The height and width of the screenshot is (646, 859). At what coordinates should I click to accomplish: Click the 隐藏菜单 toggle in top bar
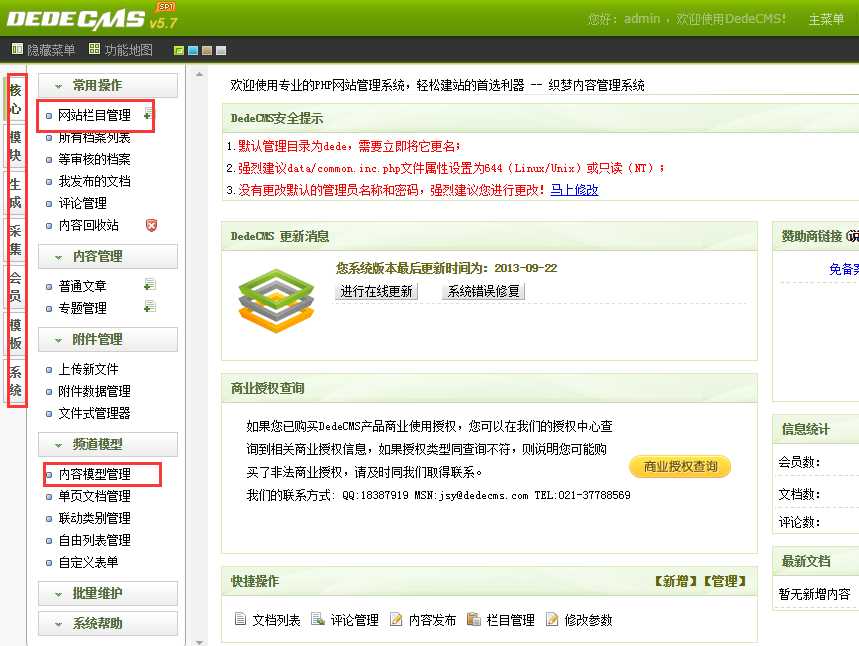pyautogui.click(x=43, y=50)
